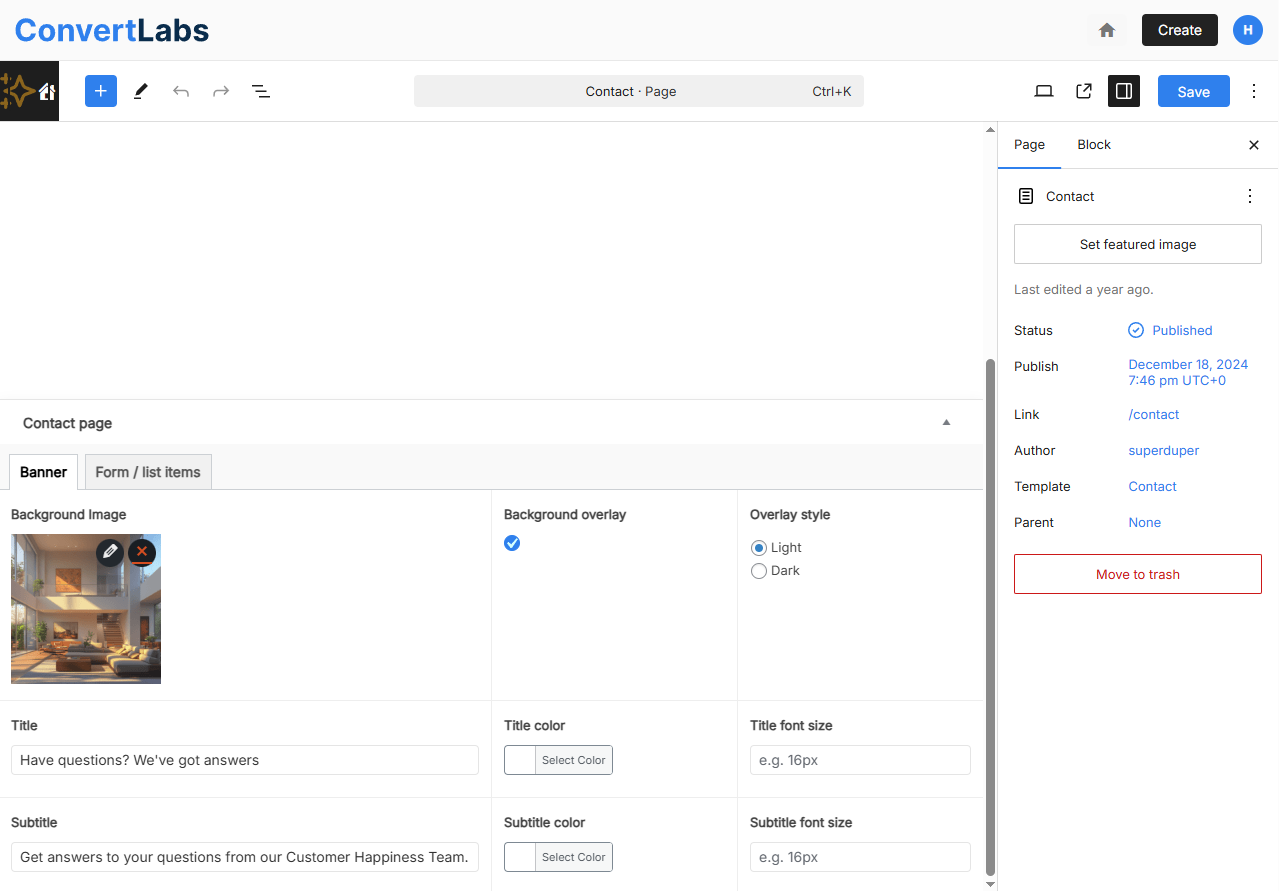Open the document overview list icon

(x=261, y=91)
